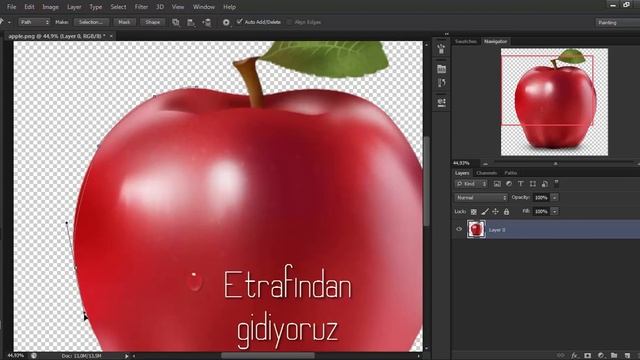640x360 pixels.
Task: Open the Tool Presets panel icon
Action: click(x=441, y=102)
